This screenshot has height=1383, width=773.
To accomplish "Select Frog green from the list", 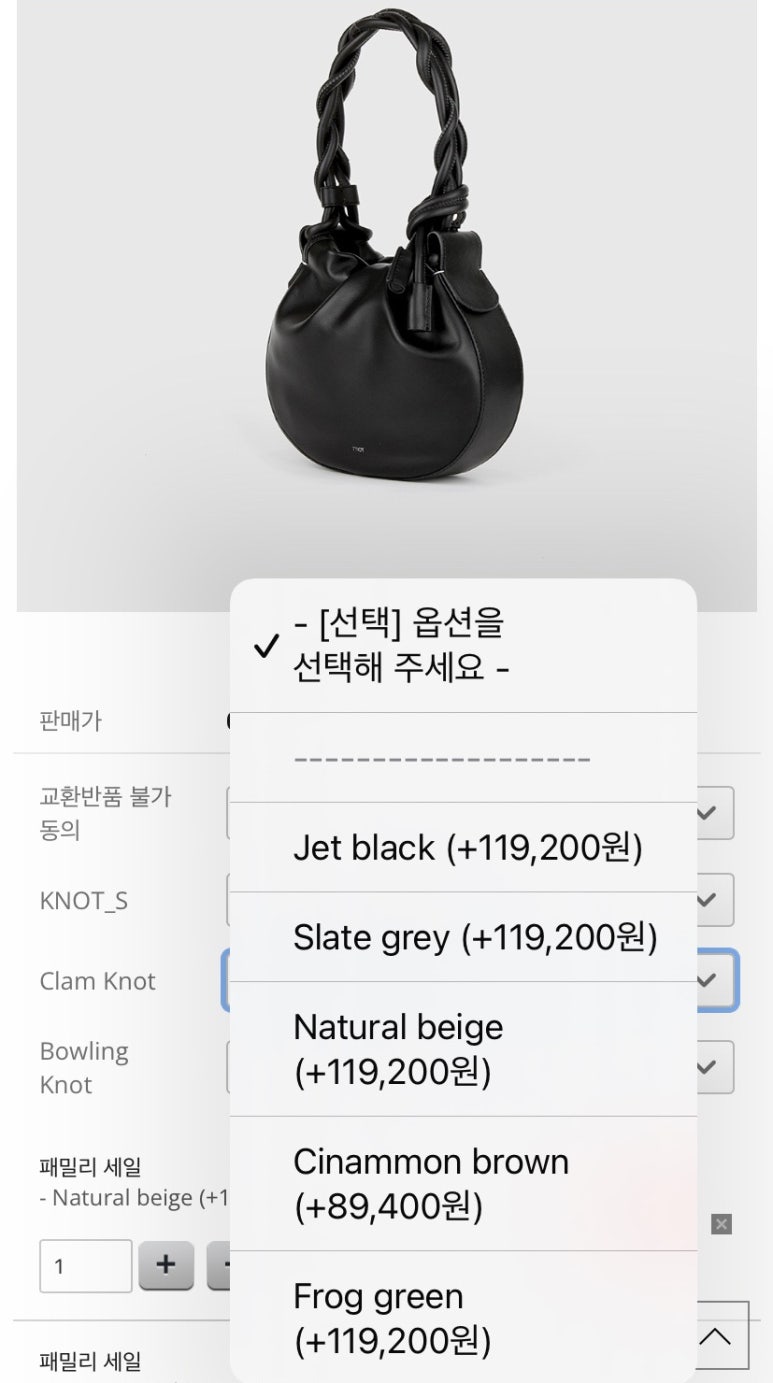I will pos(462,1318).
